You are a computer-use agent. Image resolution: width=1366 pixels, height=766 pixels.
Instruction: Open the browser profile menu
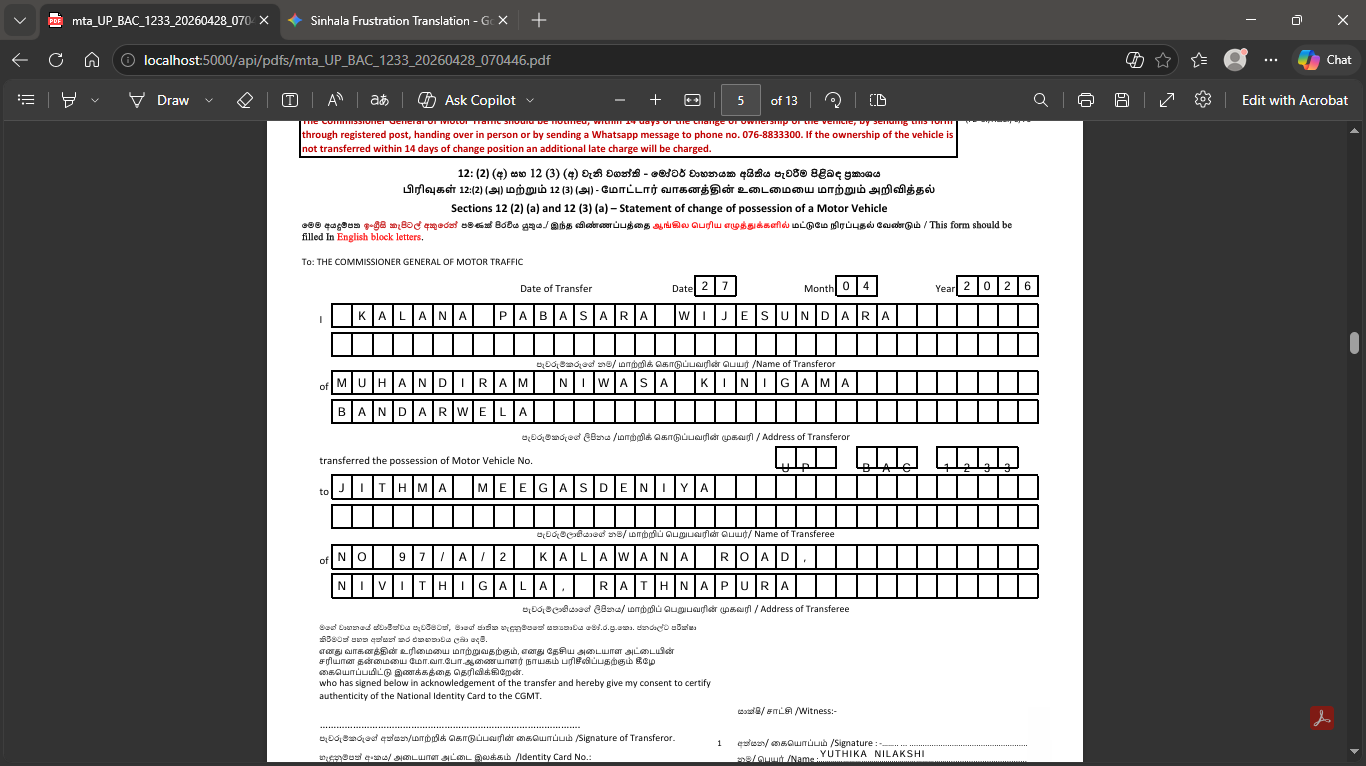[1236, 60]
